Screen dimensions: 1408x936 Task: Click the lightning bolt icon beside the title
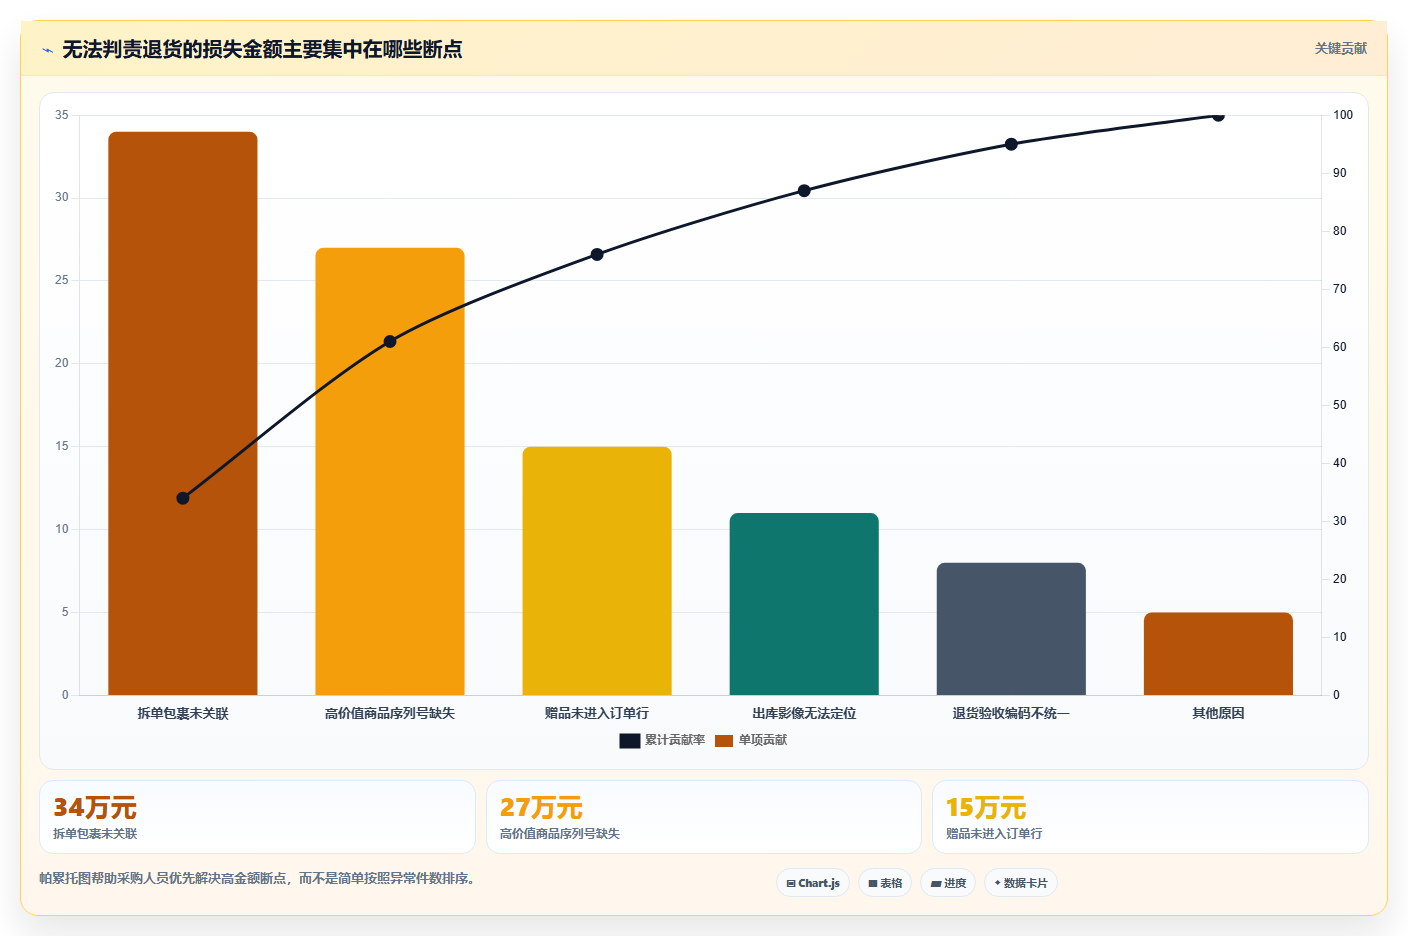click(x=47, y=50)
